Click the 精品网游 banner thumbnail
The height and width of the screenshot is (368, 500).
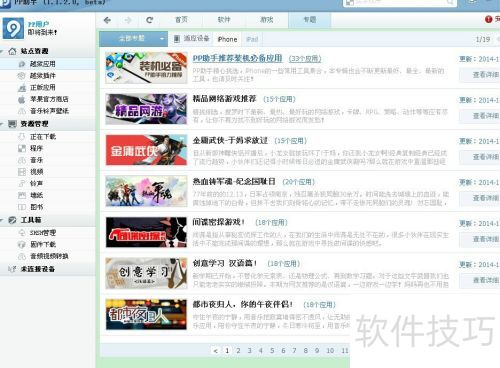point(146,109)
